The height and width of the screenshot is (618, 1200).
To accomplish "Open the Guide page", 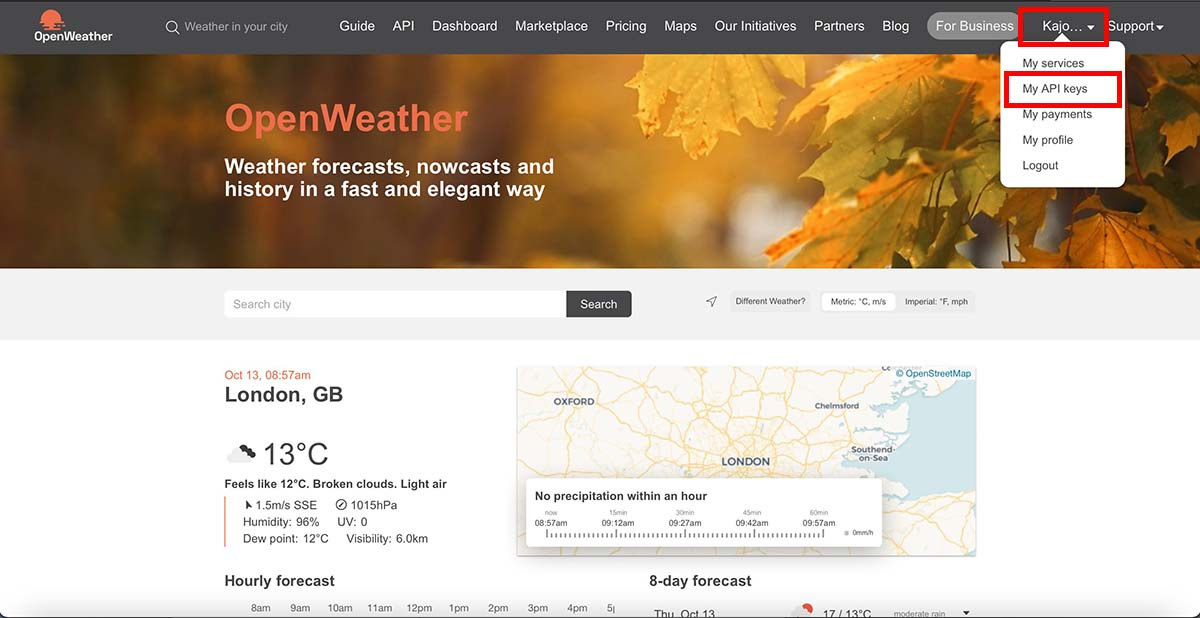I will click(357, 26).
